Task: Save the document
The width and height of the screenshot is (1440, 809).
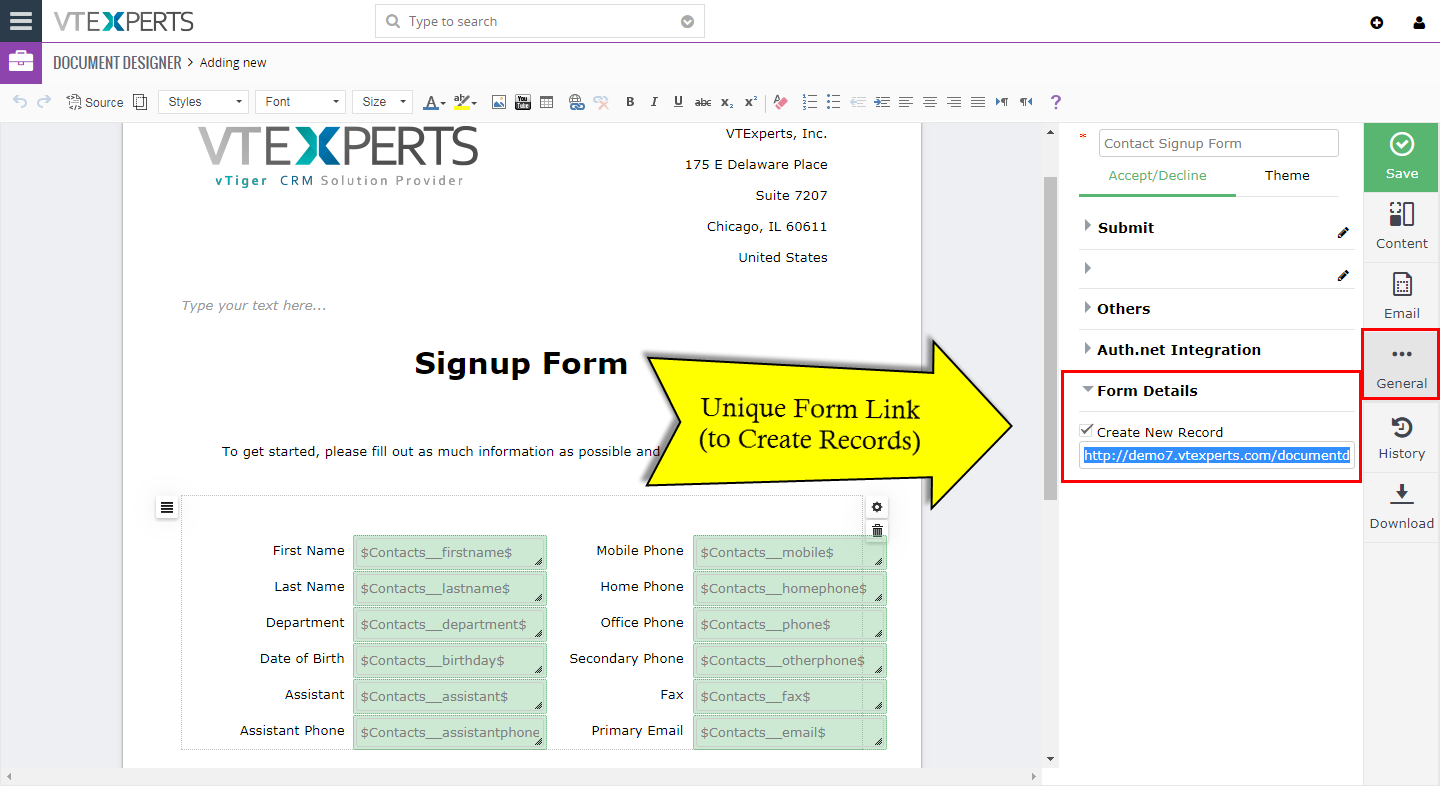Action: pyautogui.click(x=1402, y=157)
